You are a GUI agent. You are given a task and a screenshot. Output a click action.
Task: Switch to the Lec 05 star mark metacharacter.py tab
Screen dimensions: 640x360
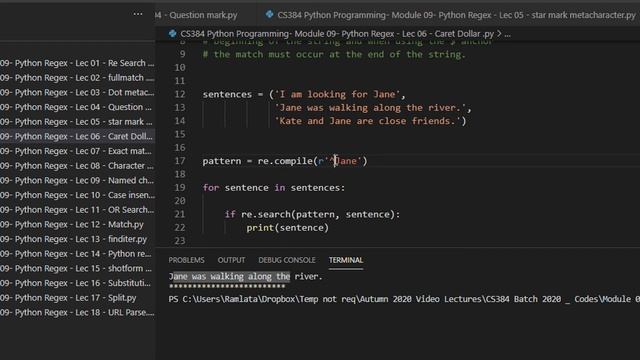pyautogui.click(x=456, y=15)
